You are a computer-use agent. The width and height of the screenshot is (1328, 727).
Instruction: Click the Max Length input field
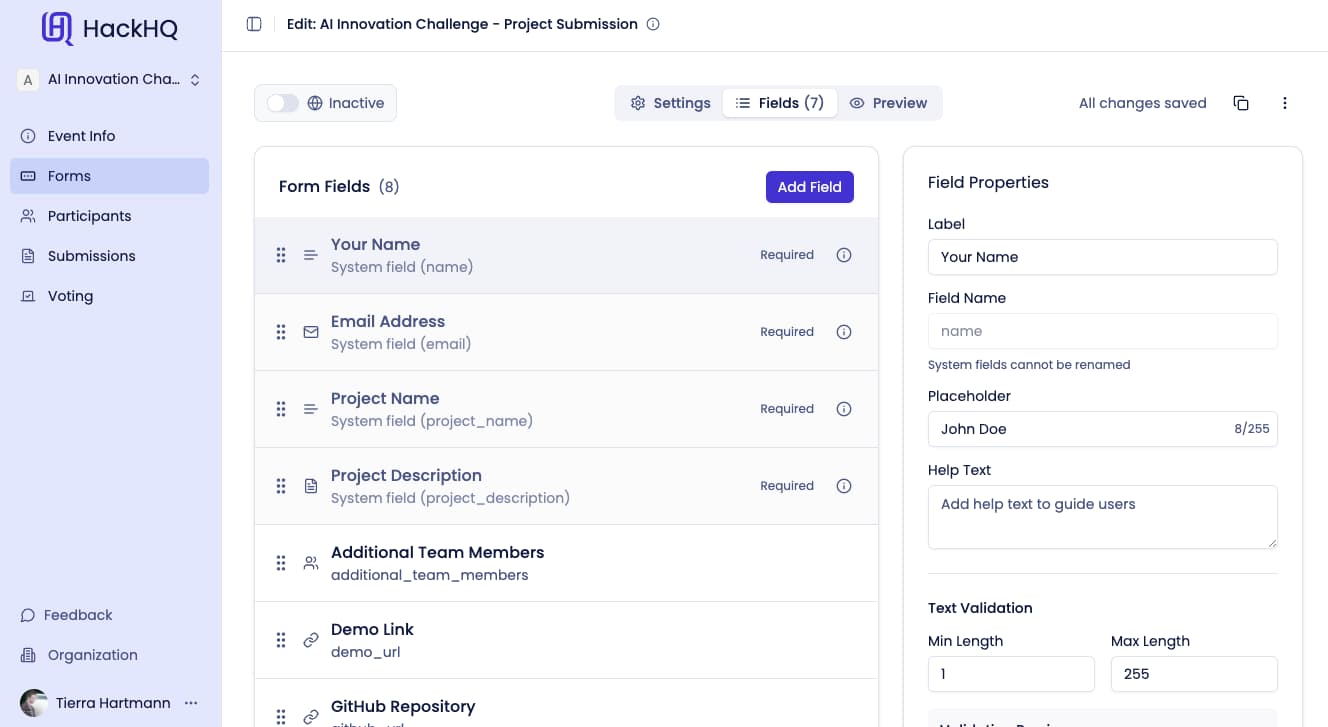click(1193, 674)
